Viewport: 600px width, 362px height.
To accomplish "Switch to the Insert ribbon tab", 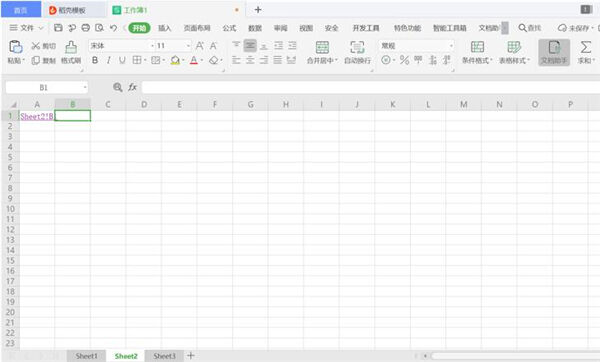I will point(165,28).
